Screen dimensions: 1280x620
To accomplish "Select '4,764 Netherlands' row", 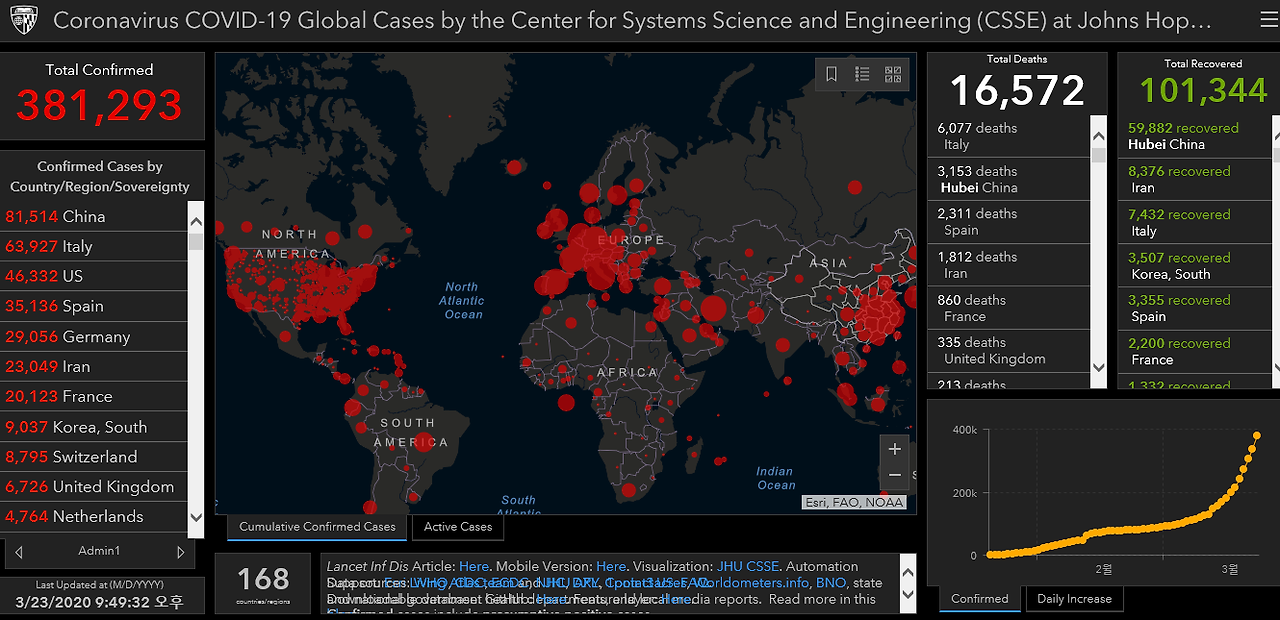I will (94, 517).
